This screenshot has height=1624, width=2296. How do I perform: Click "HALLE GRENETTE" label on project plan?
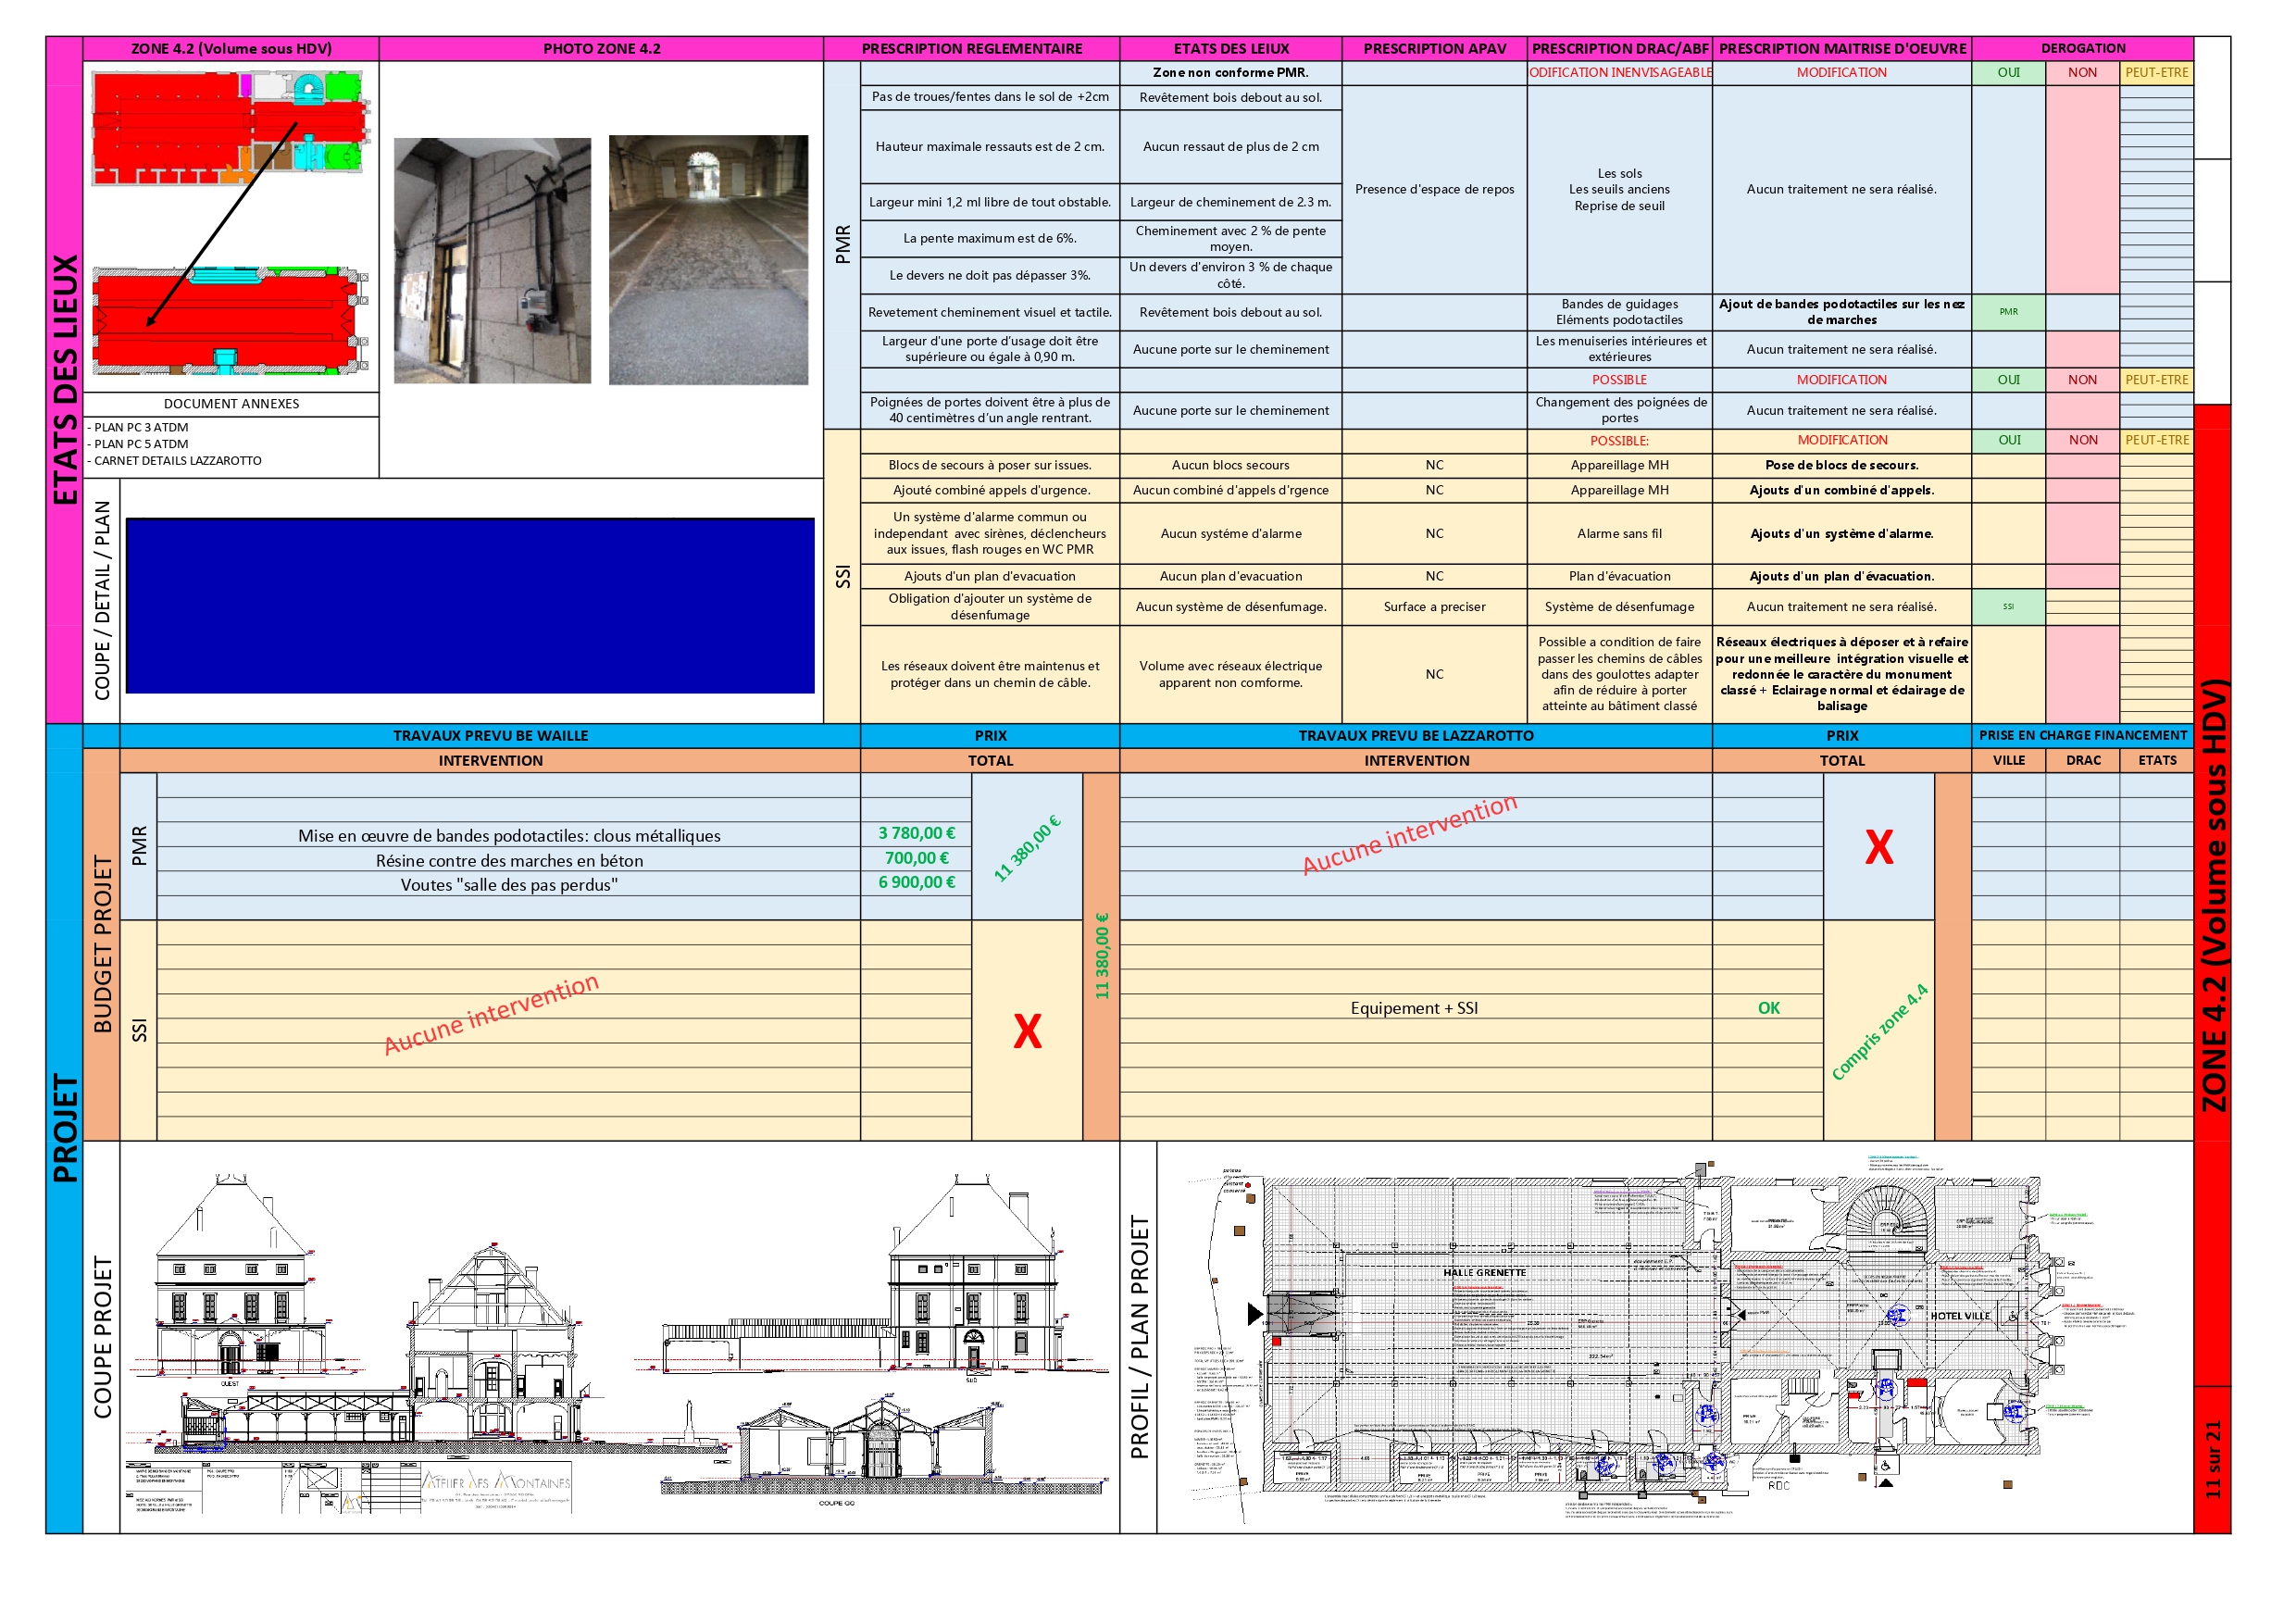[x=1484, y=1273]
